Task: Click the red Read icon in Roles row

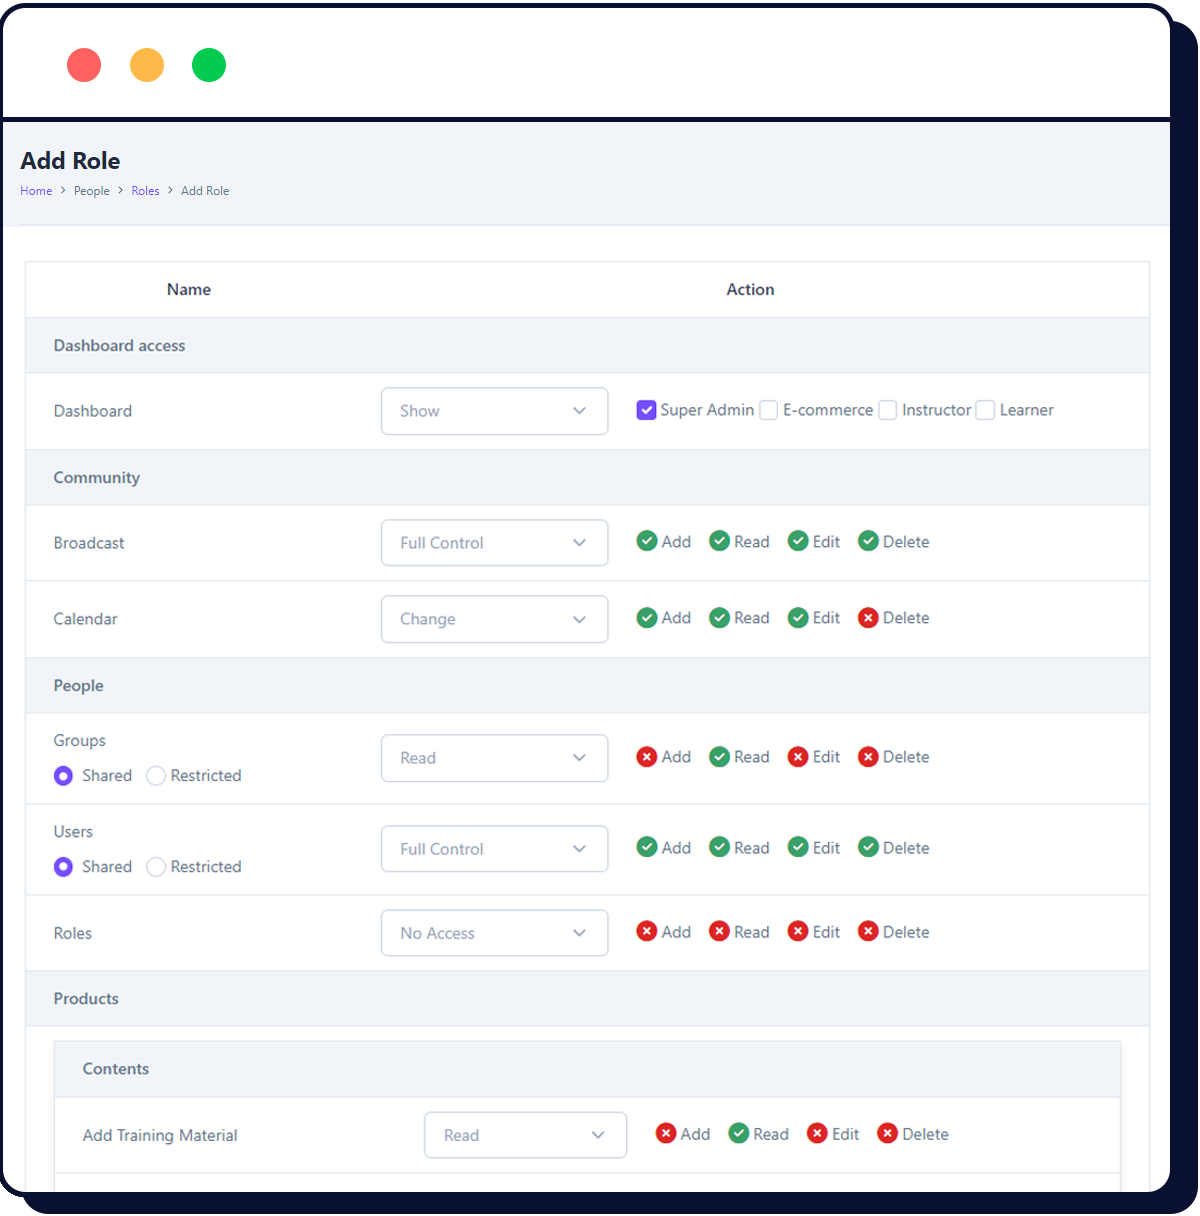Action: click(x=721, y=931)
